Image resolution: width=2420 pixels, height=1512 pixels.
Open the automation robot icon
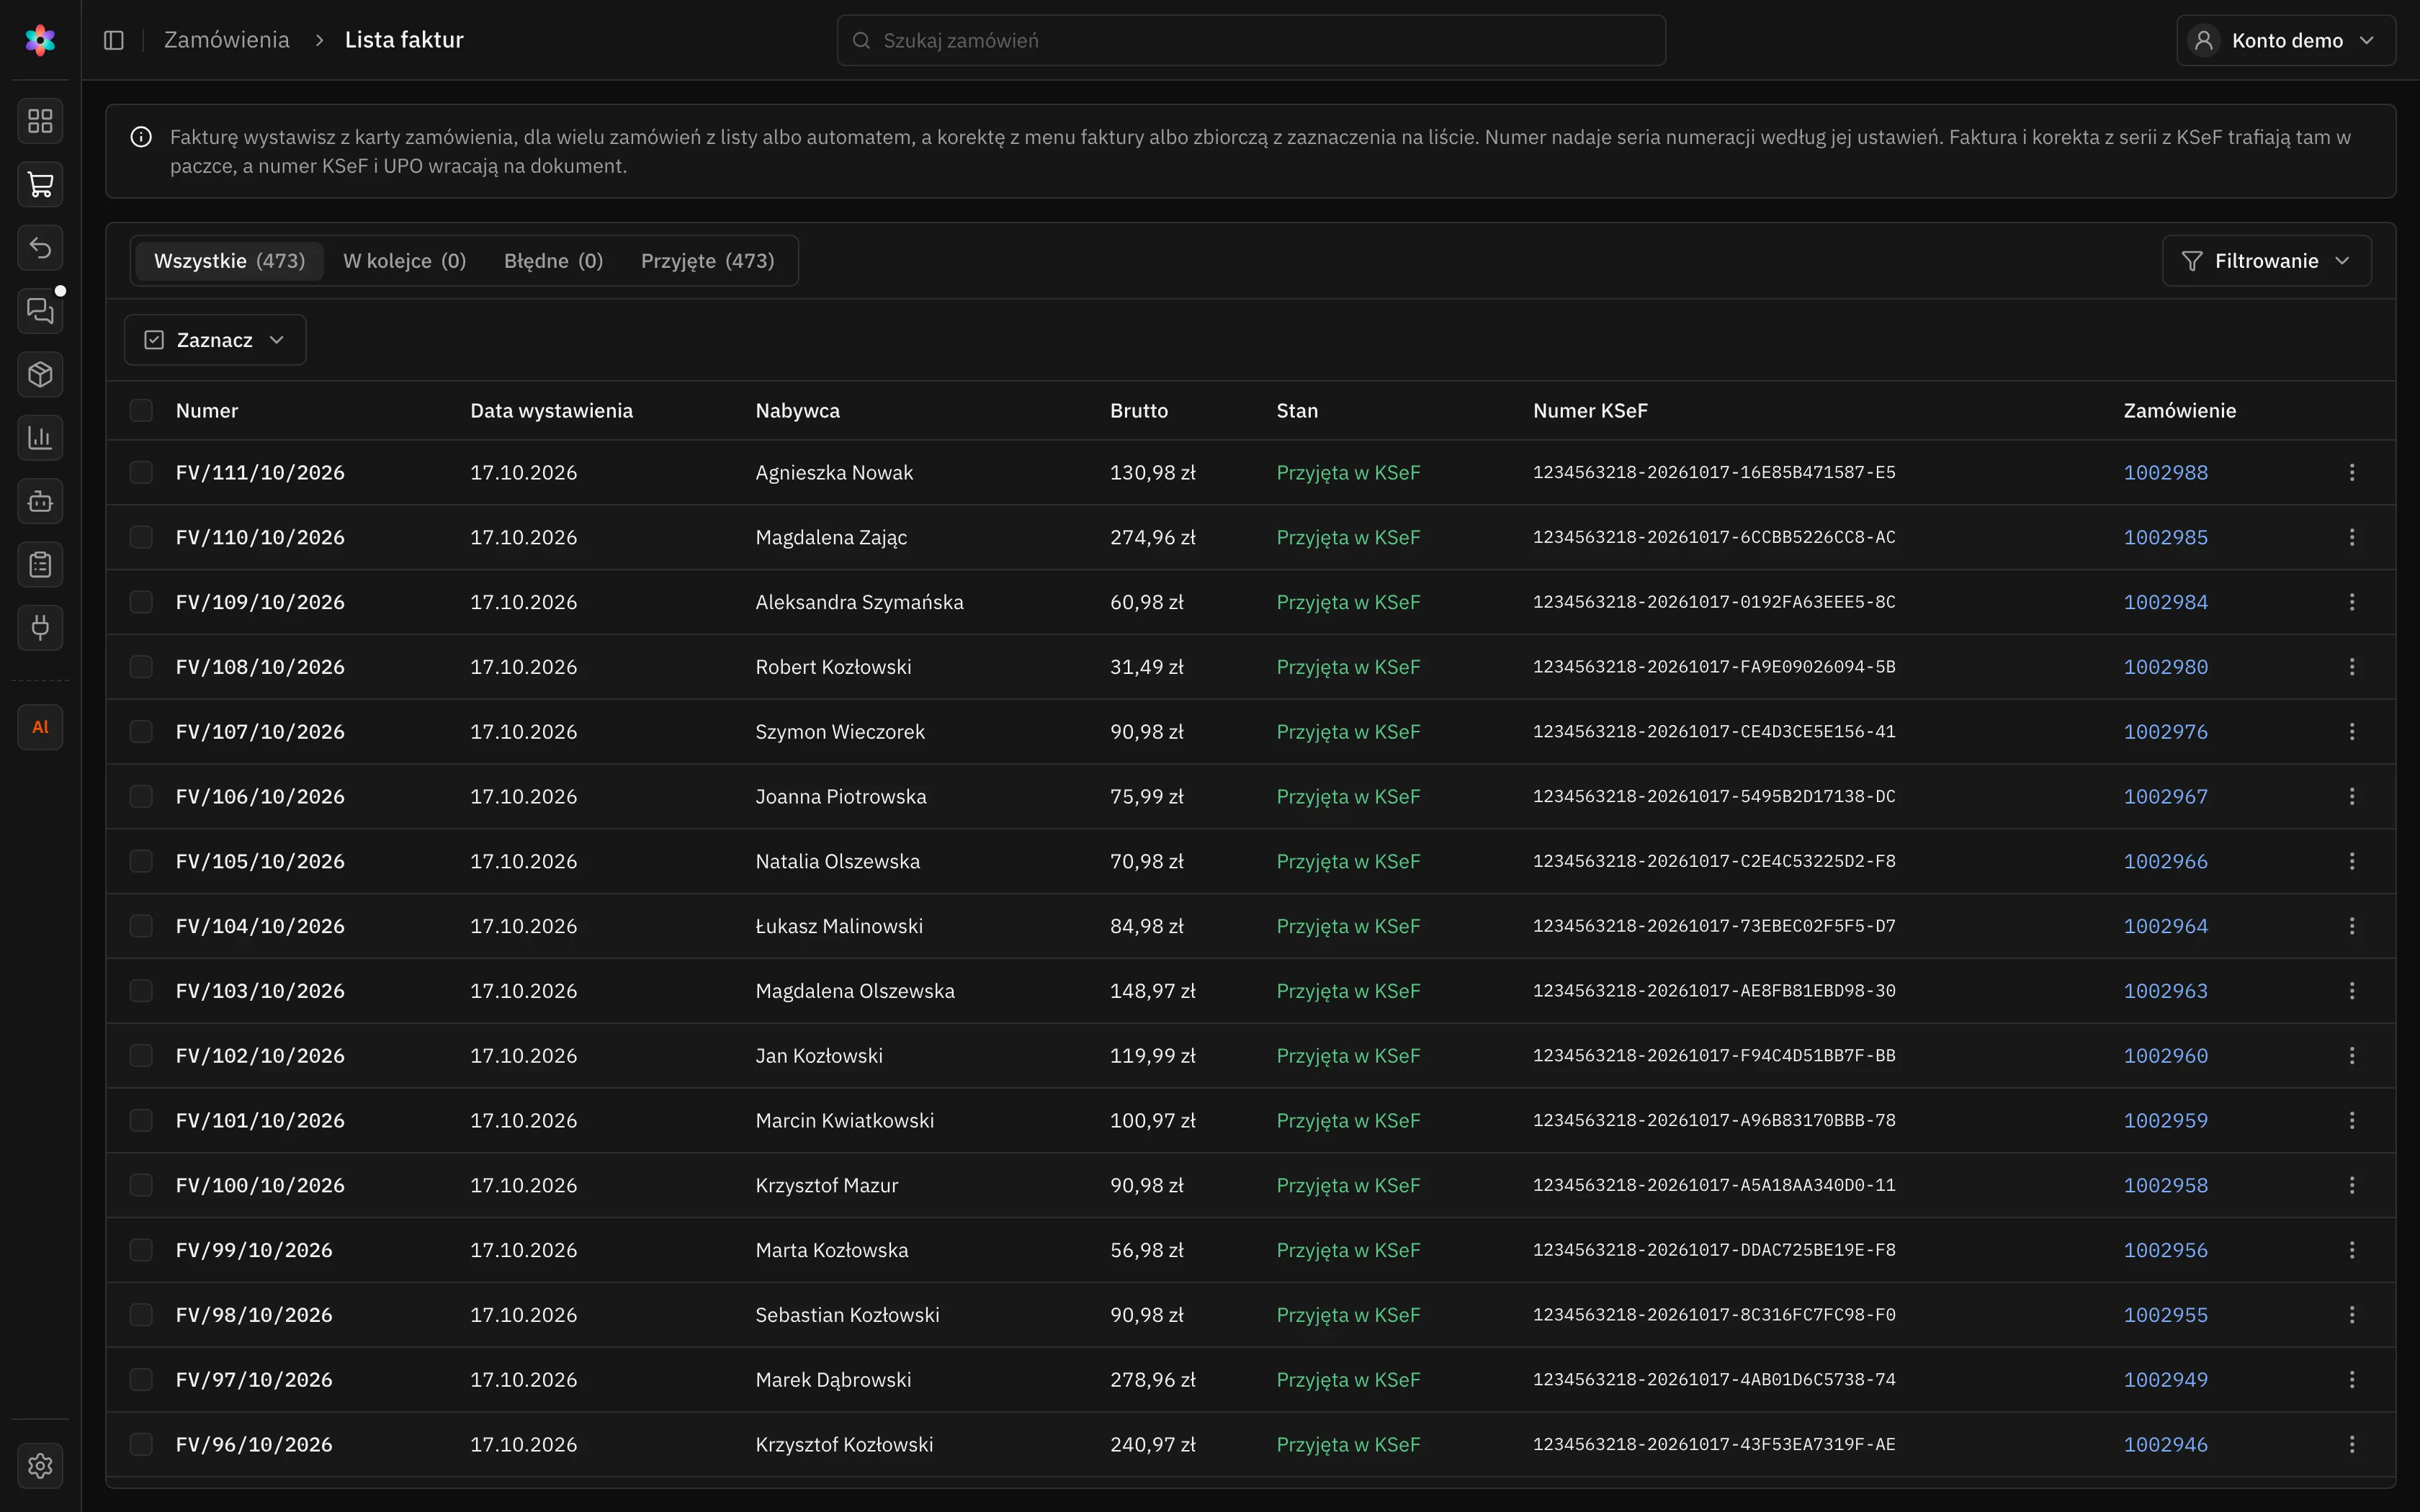(x=40, y=501)
